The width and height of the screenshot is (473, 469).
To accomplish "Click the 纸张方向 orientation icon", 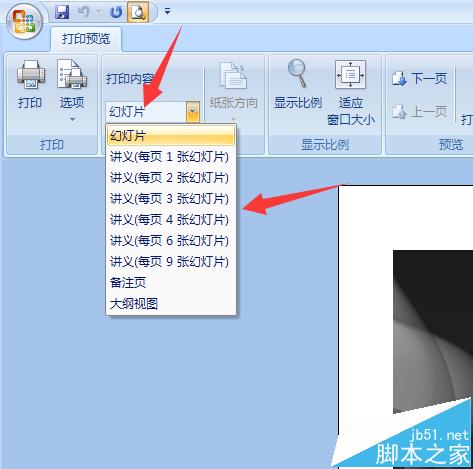I will pos(233,76).
